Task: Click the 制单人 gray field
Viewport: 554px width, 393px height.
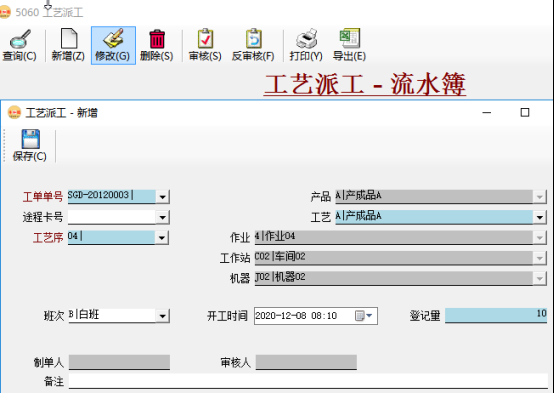Action: (x=119, y=362)
